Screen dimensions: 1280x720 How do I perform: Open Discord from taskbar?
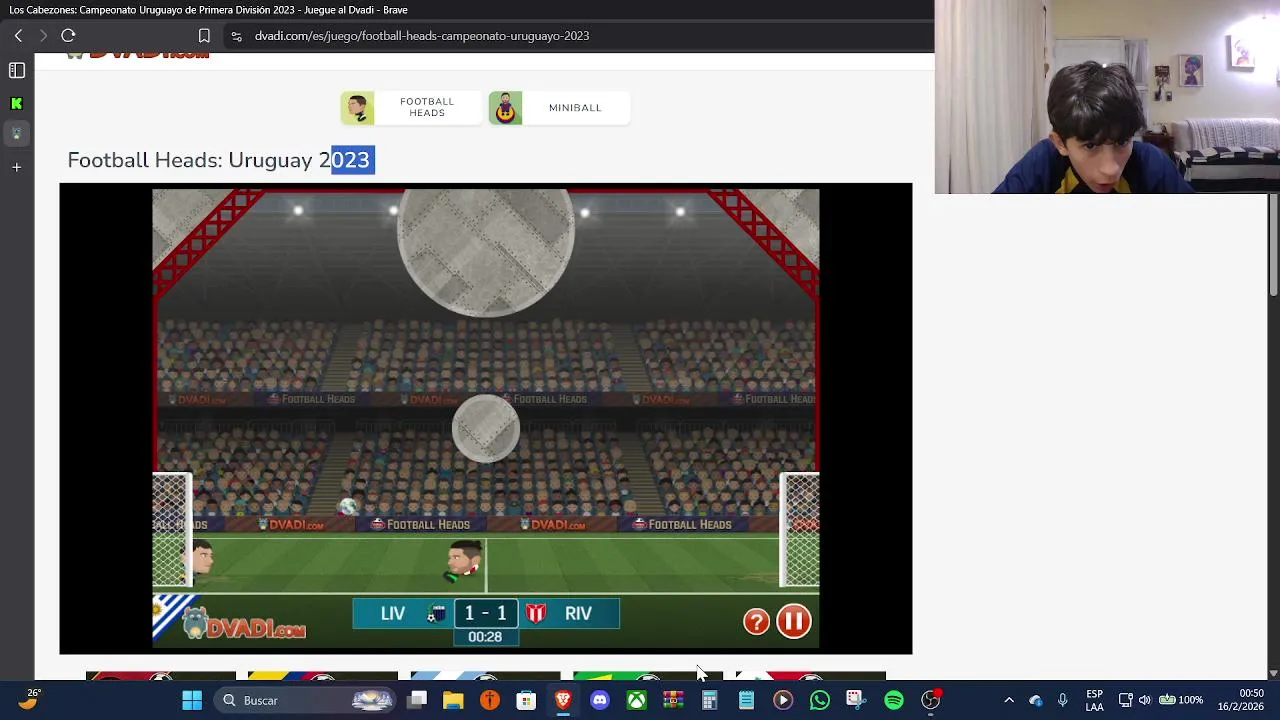pos(600,700)
